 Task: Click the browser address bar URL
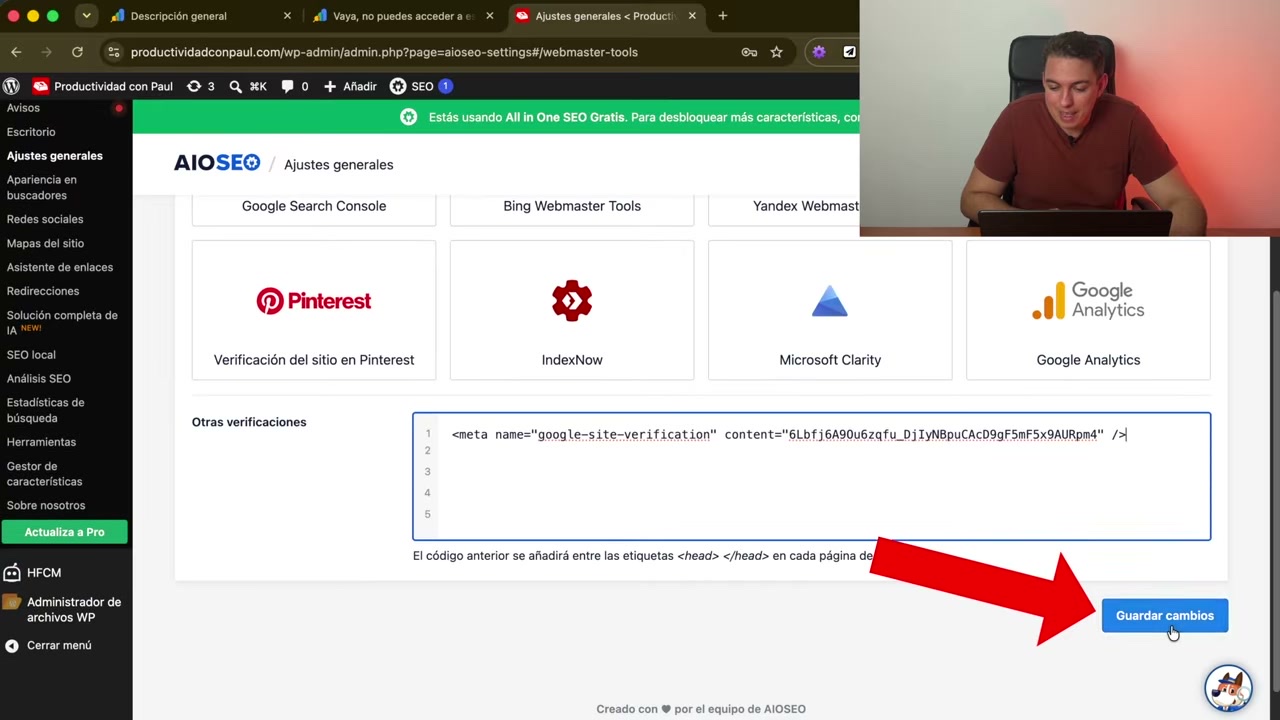(384, 52)
